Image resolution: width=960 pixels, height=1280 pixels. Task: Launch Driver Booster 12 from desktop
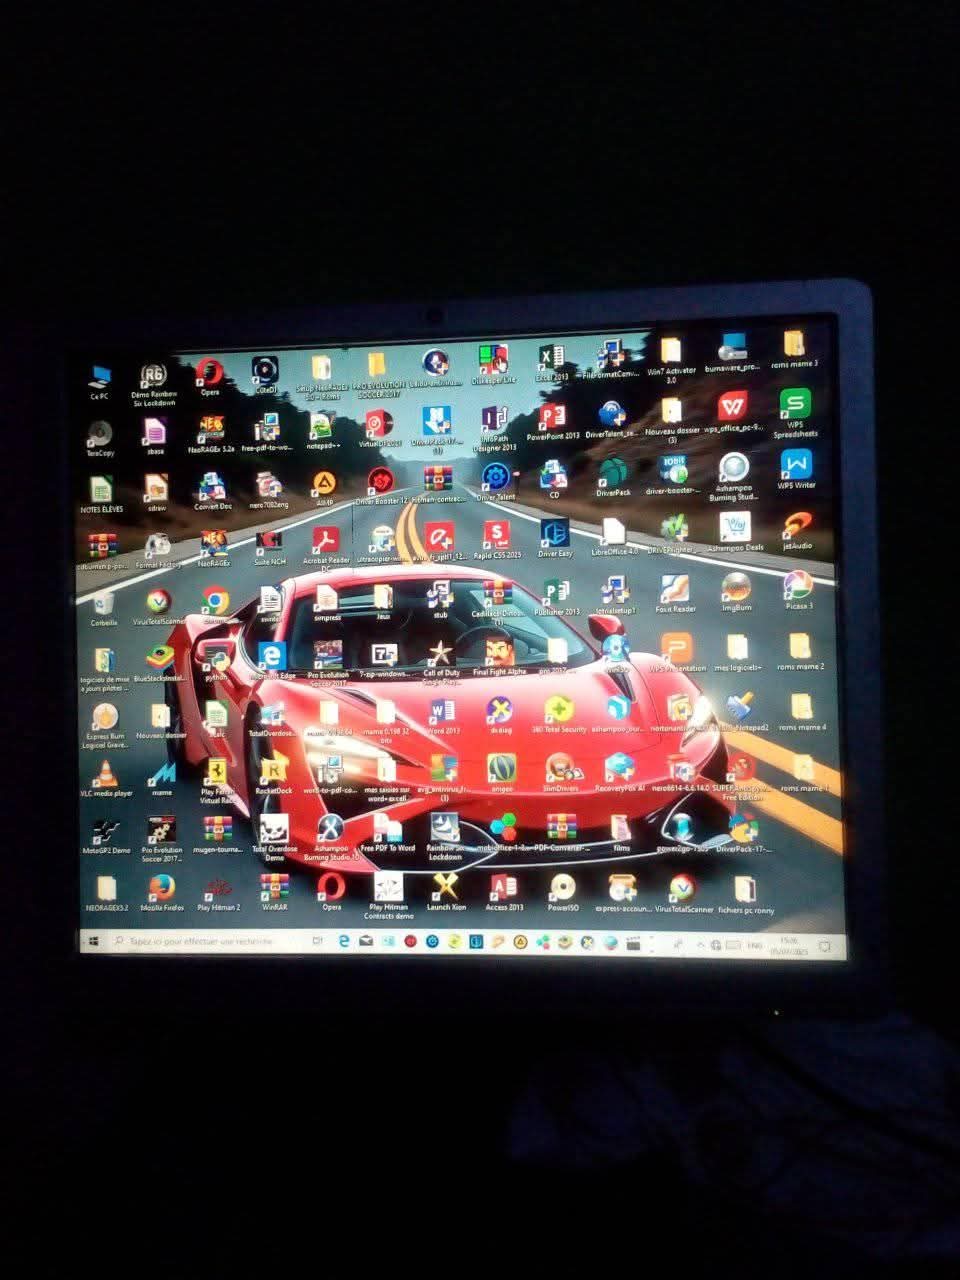click(381, 481)
